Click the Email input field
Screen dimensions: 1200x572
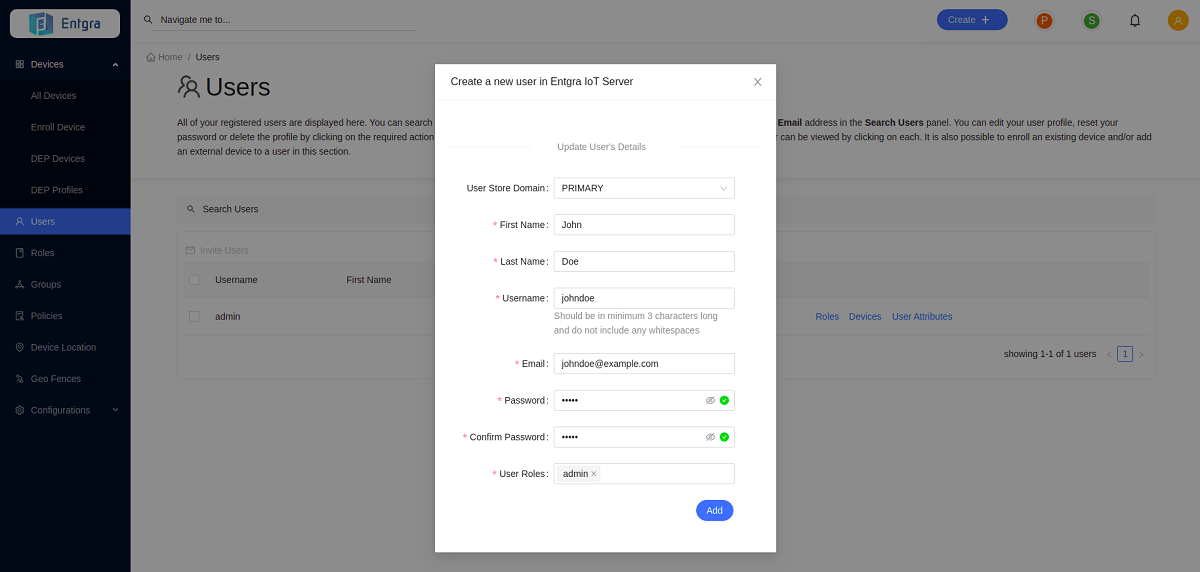click(x=644, y=364)
